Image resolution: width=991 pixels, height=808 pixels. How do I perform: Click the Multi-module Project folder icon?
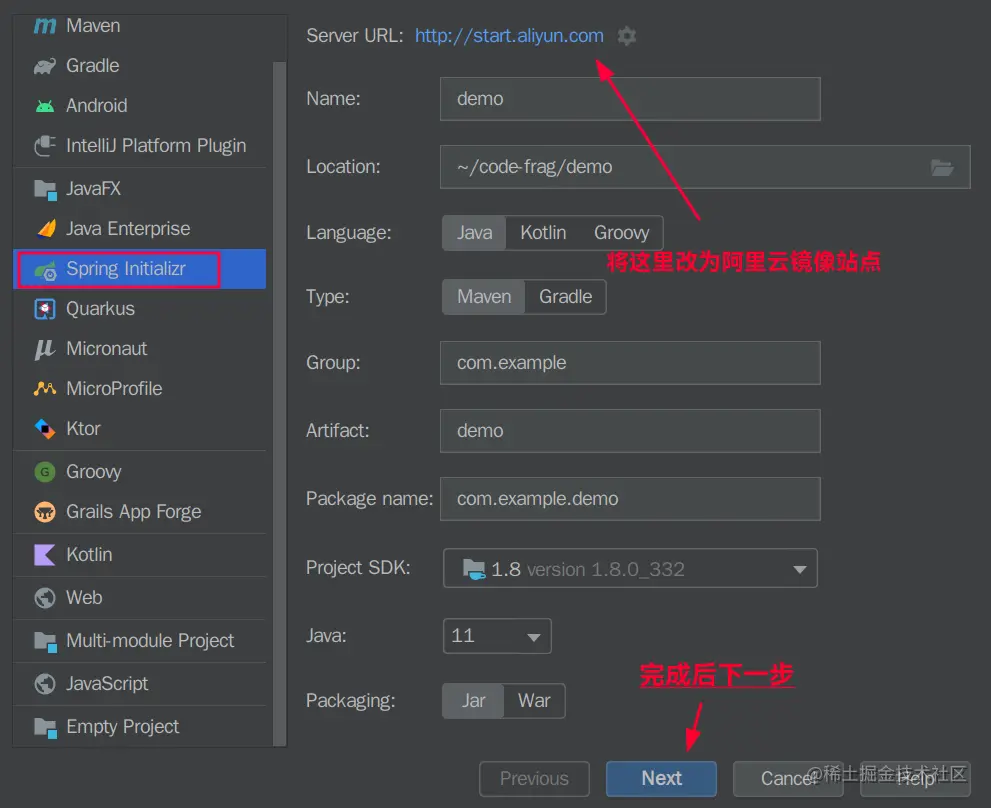click(45, 641)
